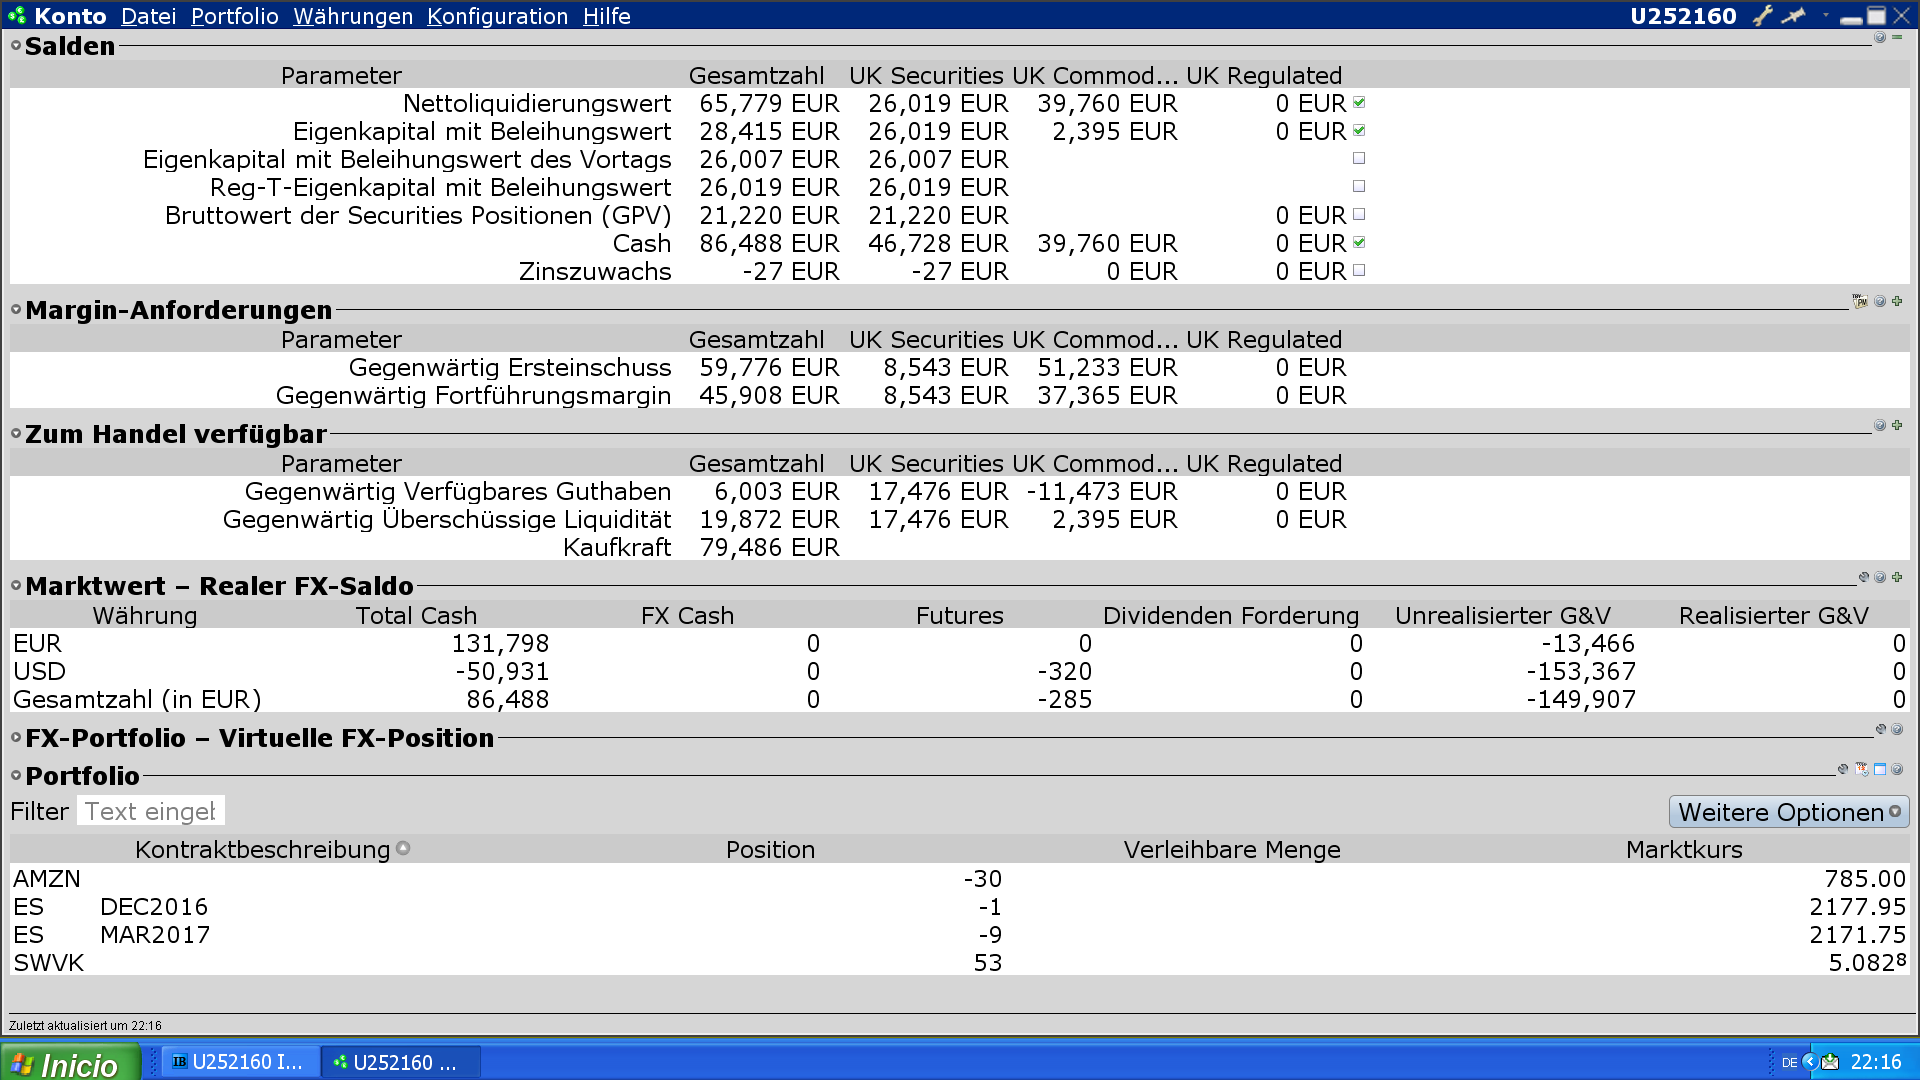Viewport: 1920px width, 1080px height.
Task: Toggle the Zinszuwachs row checkbox
Action: 1359,270
